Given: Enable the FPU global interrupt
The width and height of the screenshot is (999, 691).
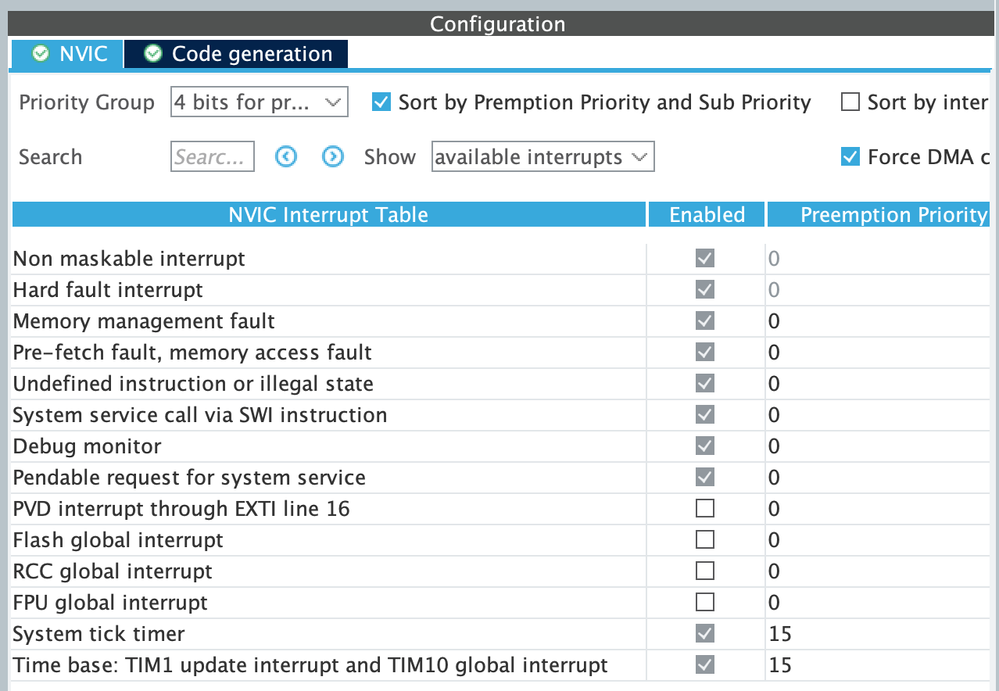Looking at the screenshot, I should 705,601.
